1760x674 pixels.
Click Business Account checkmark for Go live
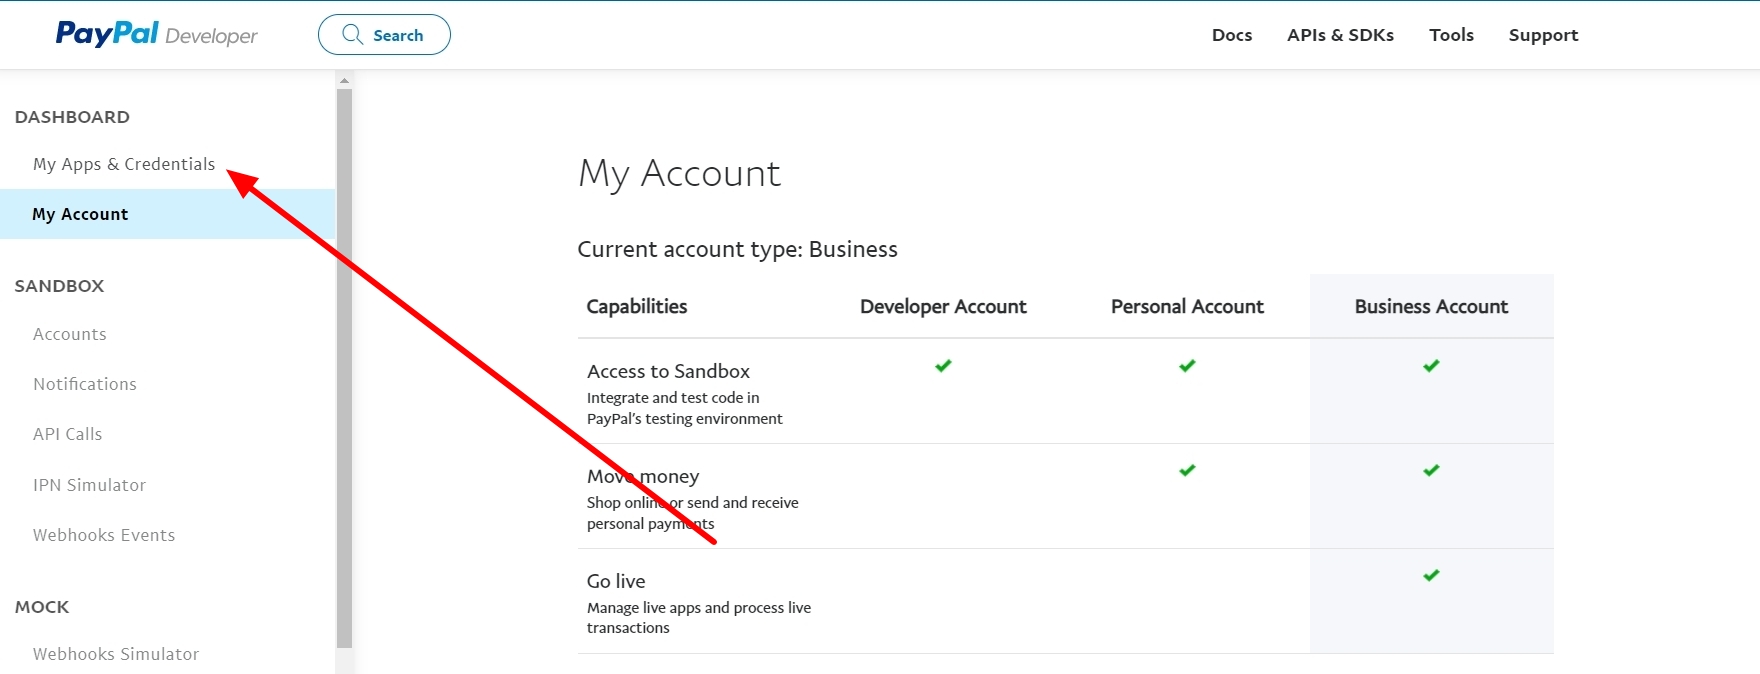1431,575
